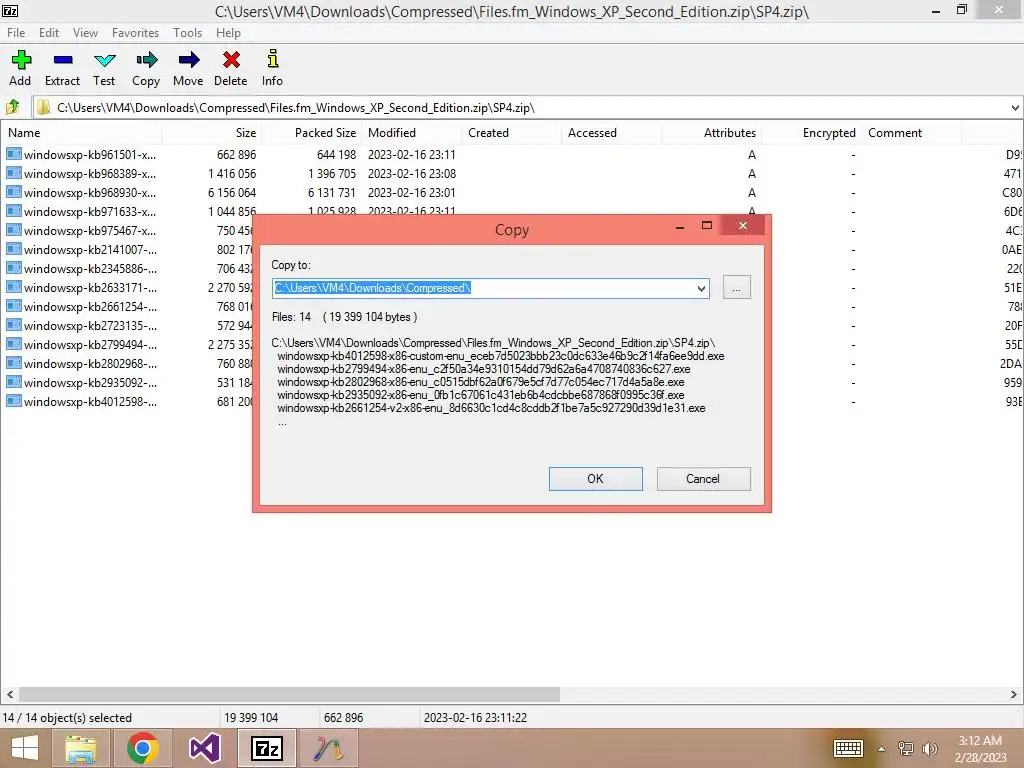Go up one folder level icon
The height and width of the screenshot is (768, 1024).
point(12,107)
